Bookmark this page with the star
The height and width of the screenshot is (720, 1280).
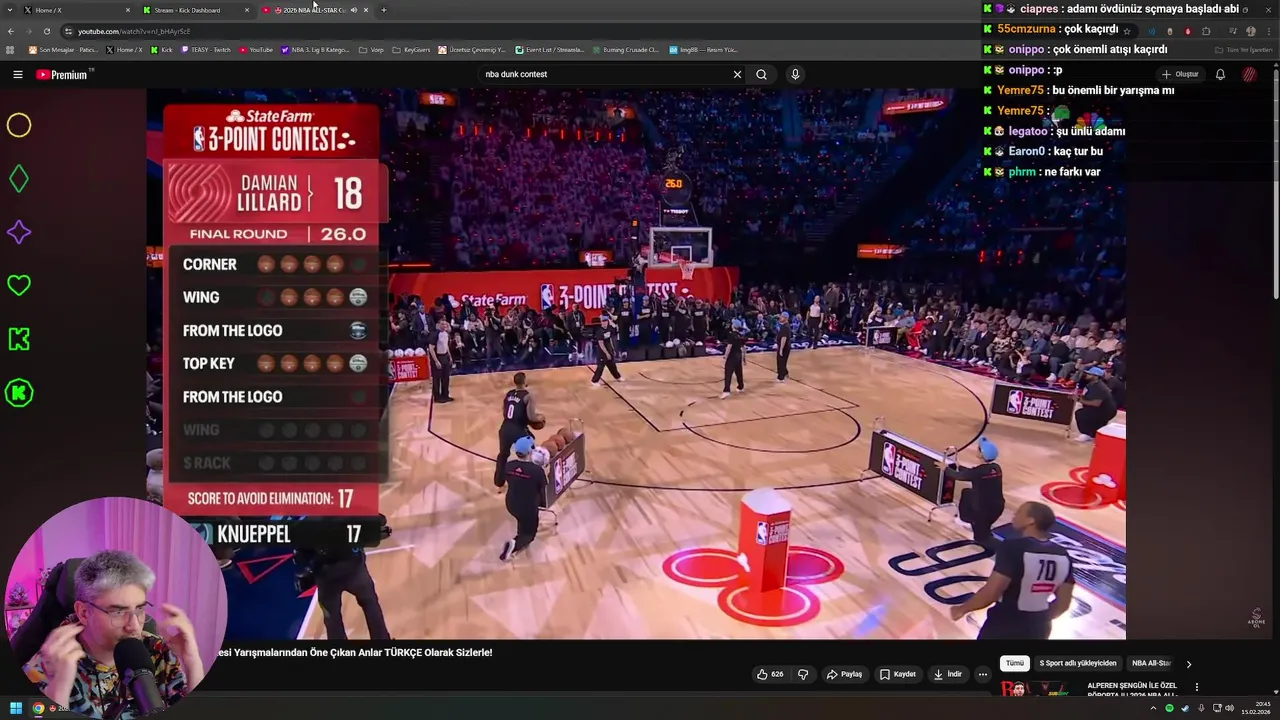(x=1127, y=31)
